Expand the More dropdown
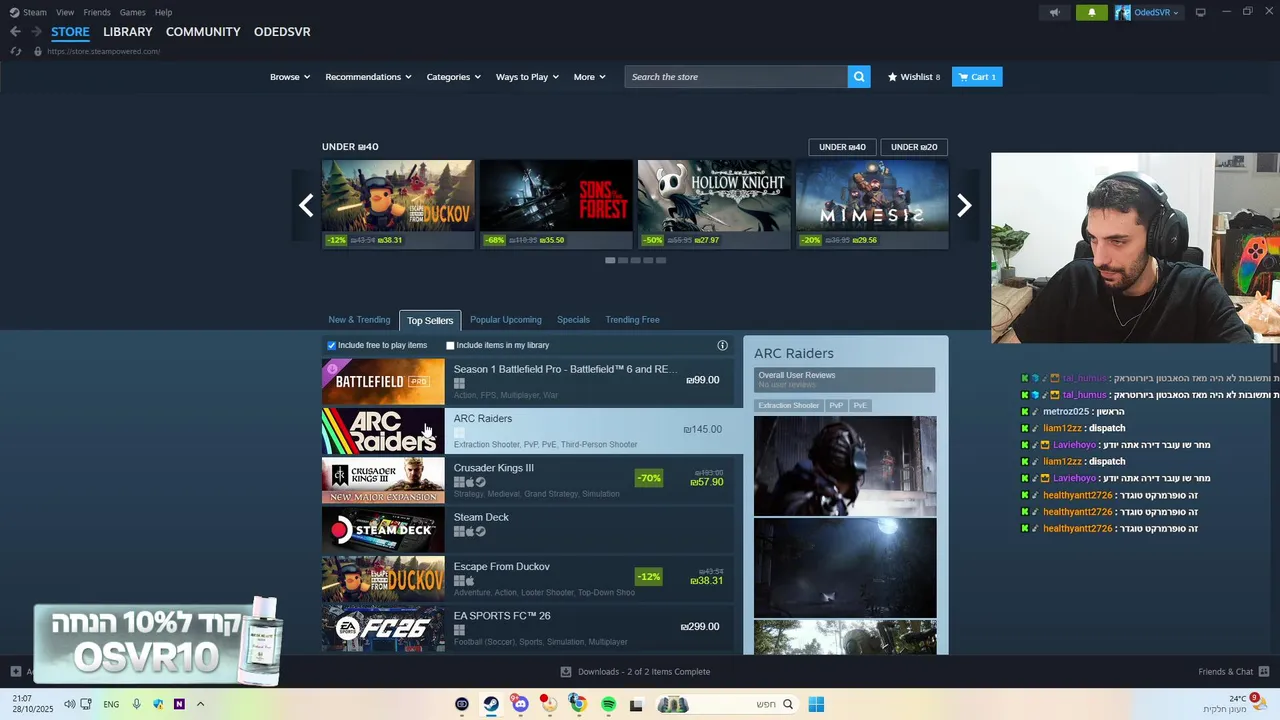This screenshot has height=720, width=1280. [589, 77]
